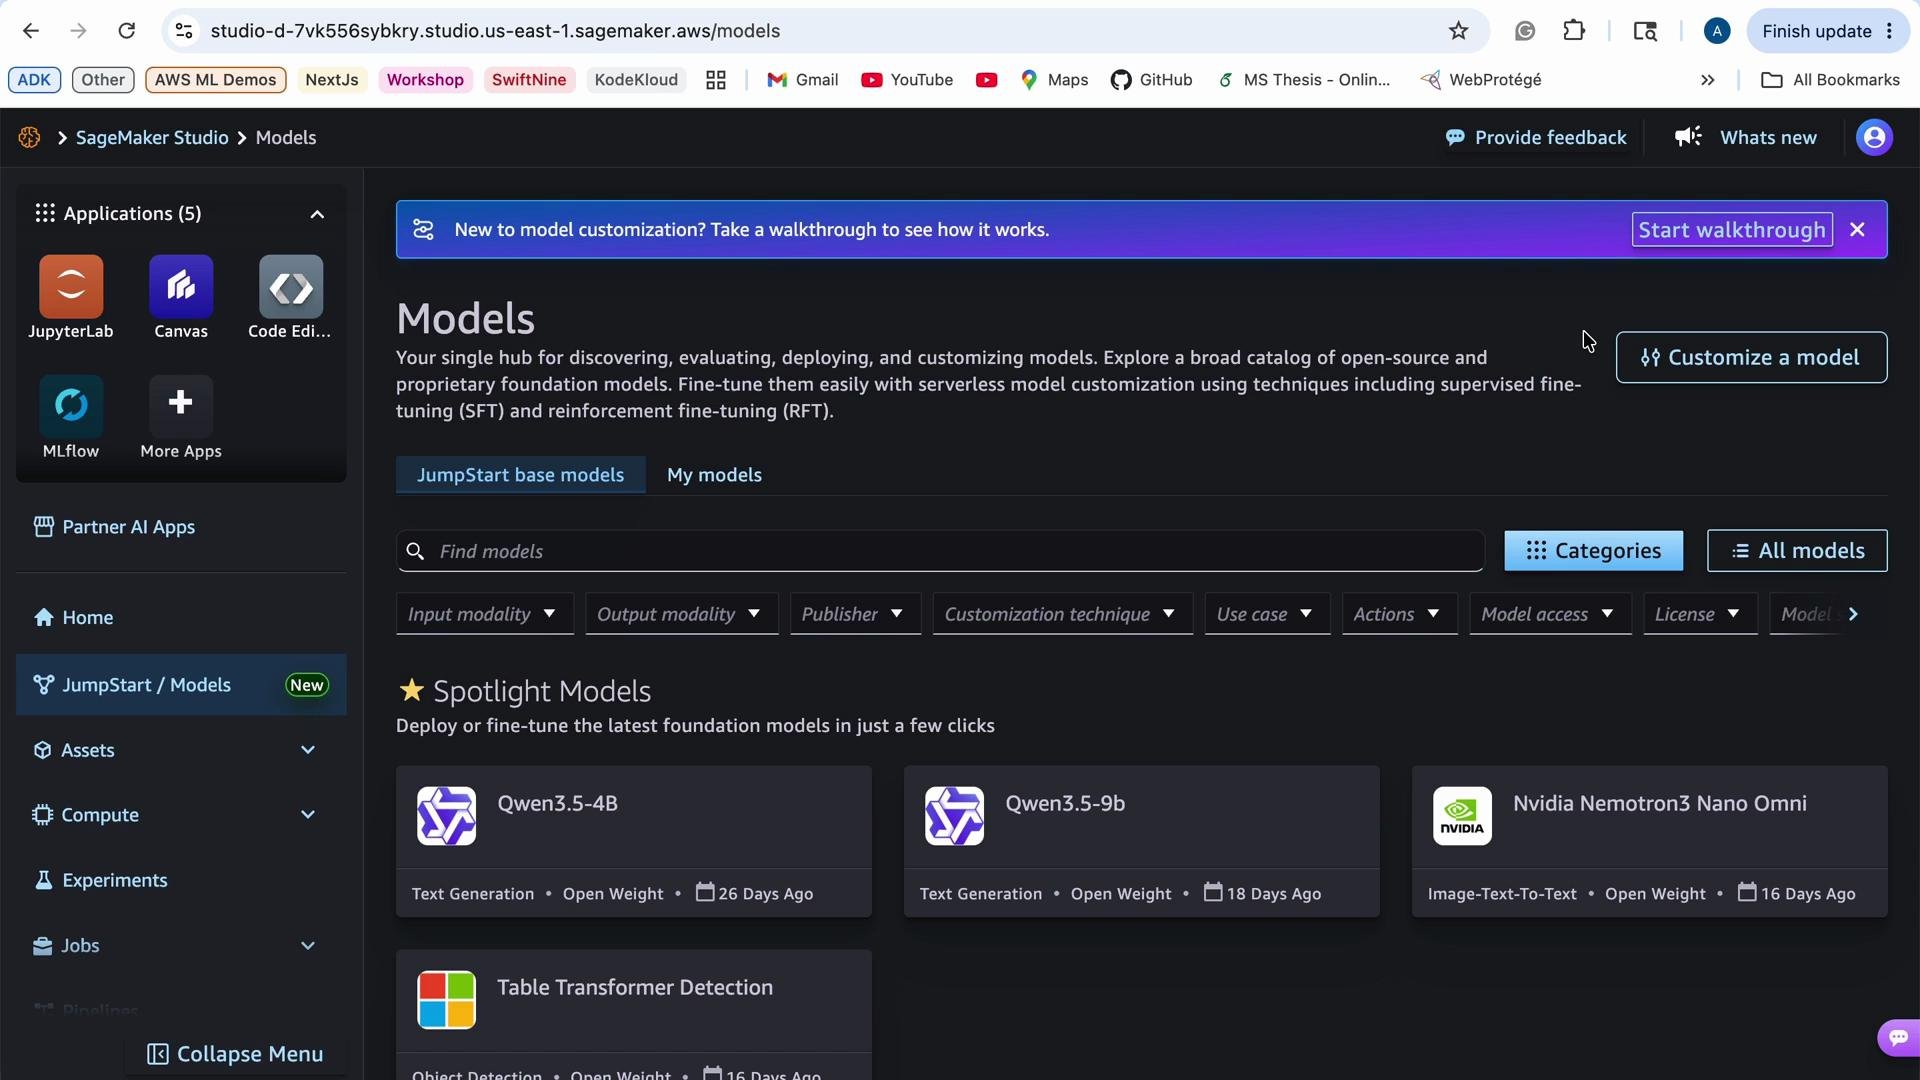
Task: Click the Finish update button
Action: pos(1827,31)
